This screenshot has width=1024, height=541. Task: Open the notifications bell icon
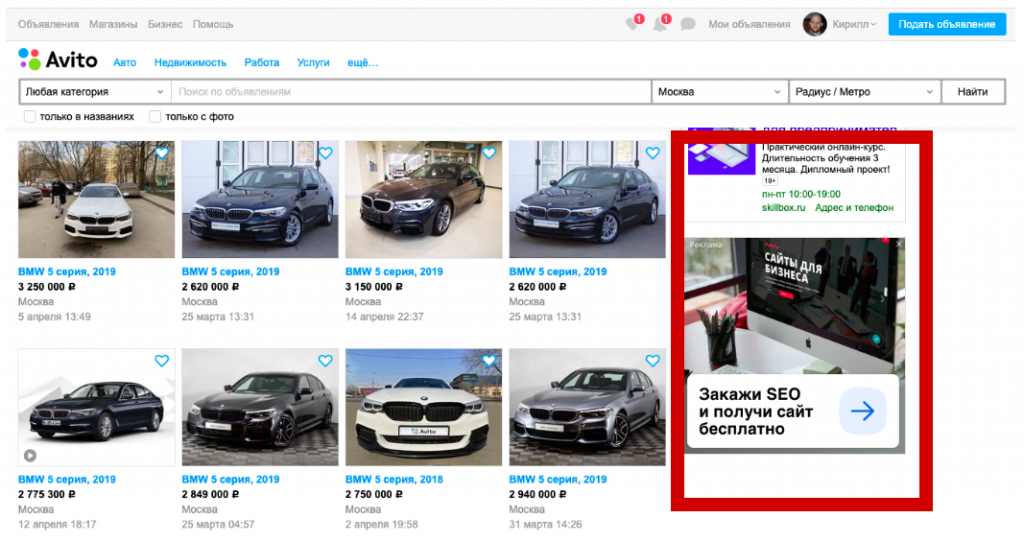click(x=660, y=25)
